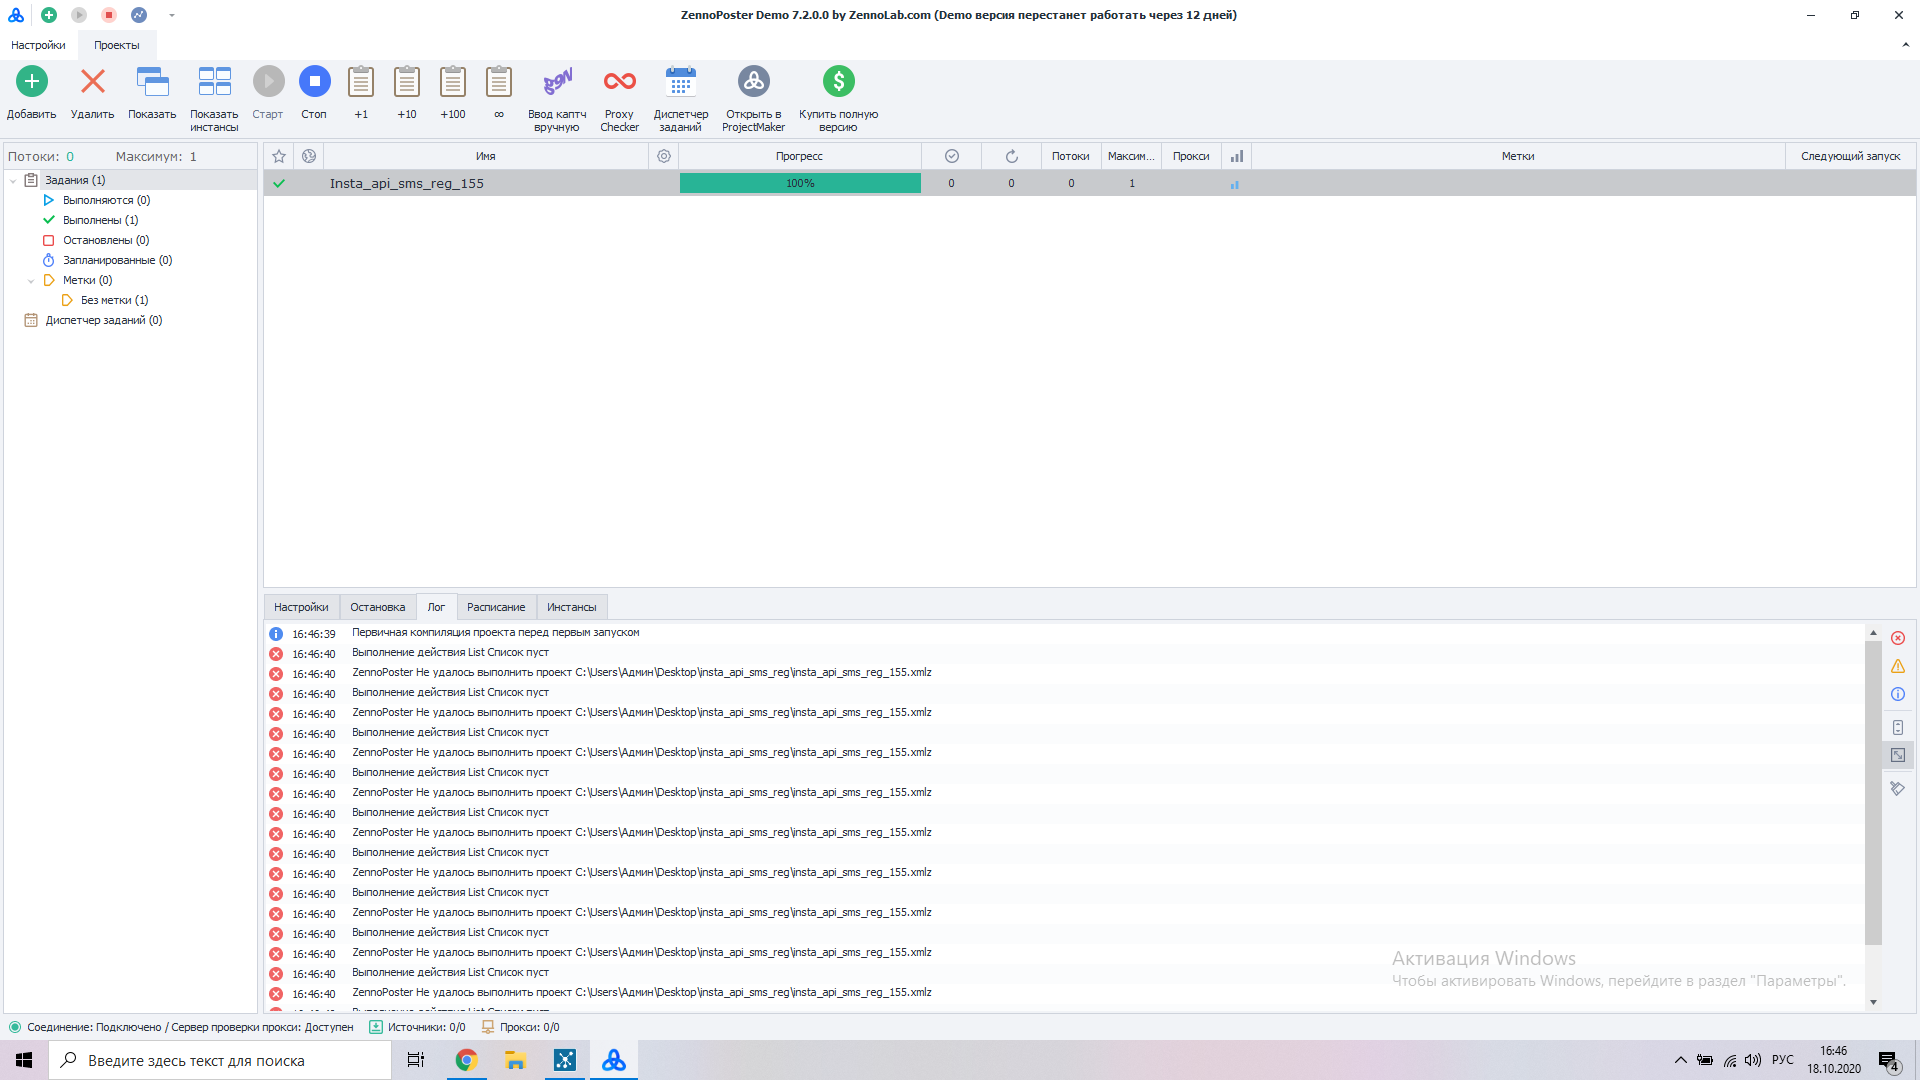Click Ввод каптч вручную icon
This screenshot has height=1080, width=1920.
(x=557, y=81)
